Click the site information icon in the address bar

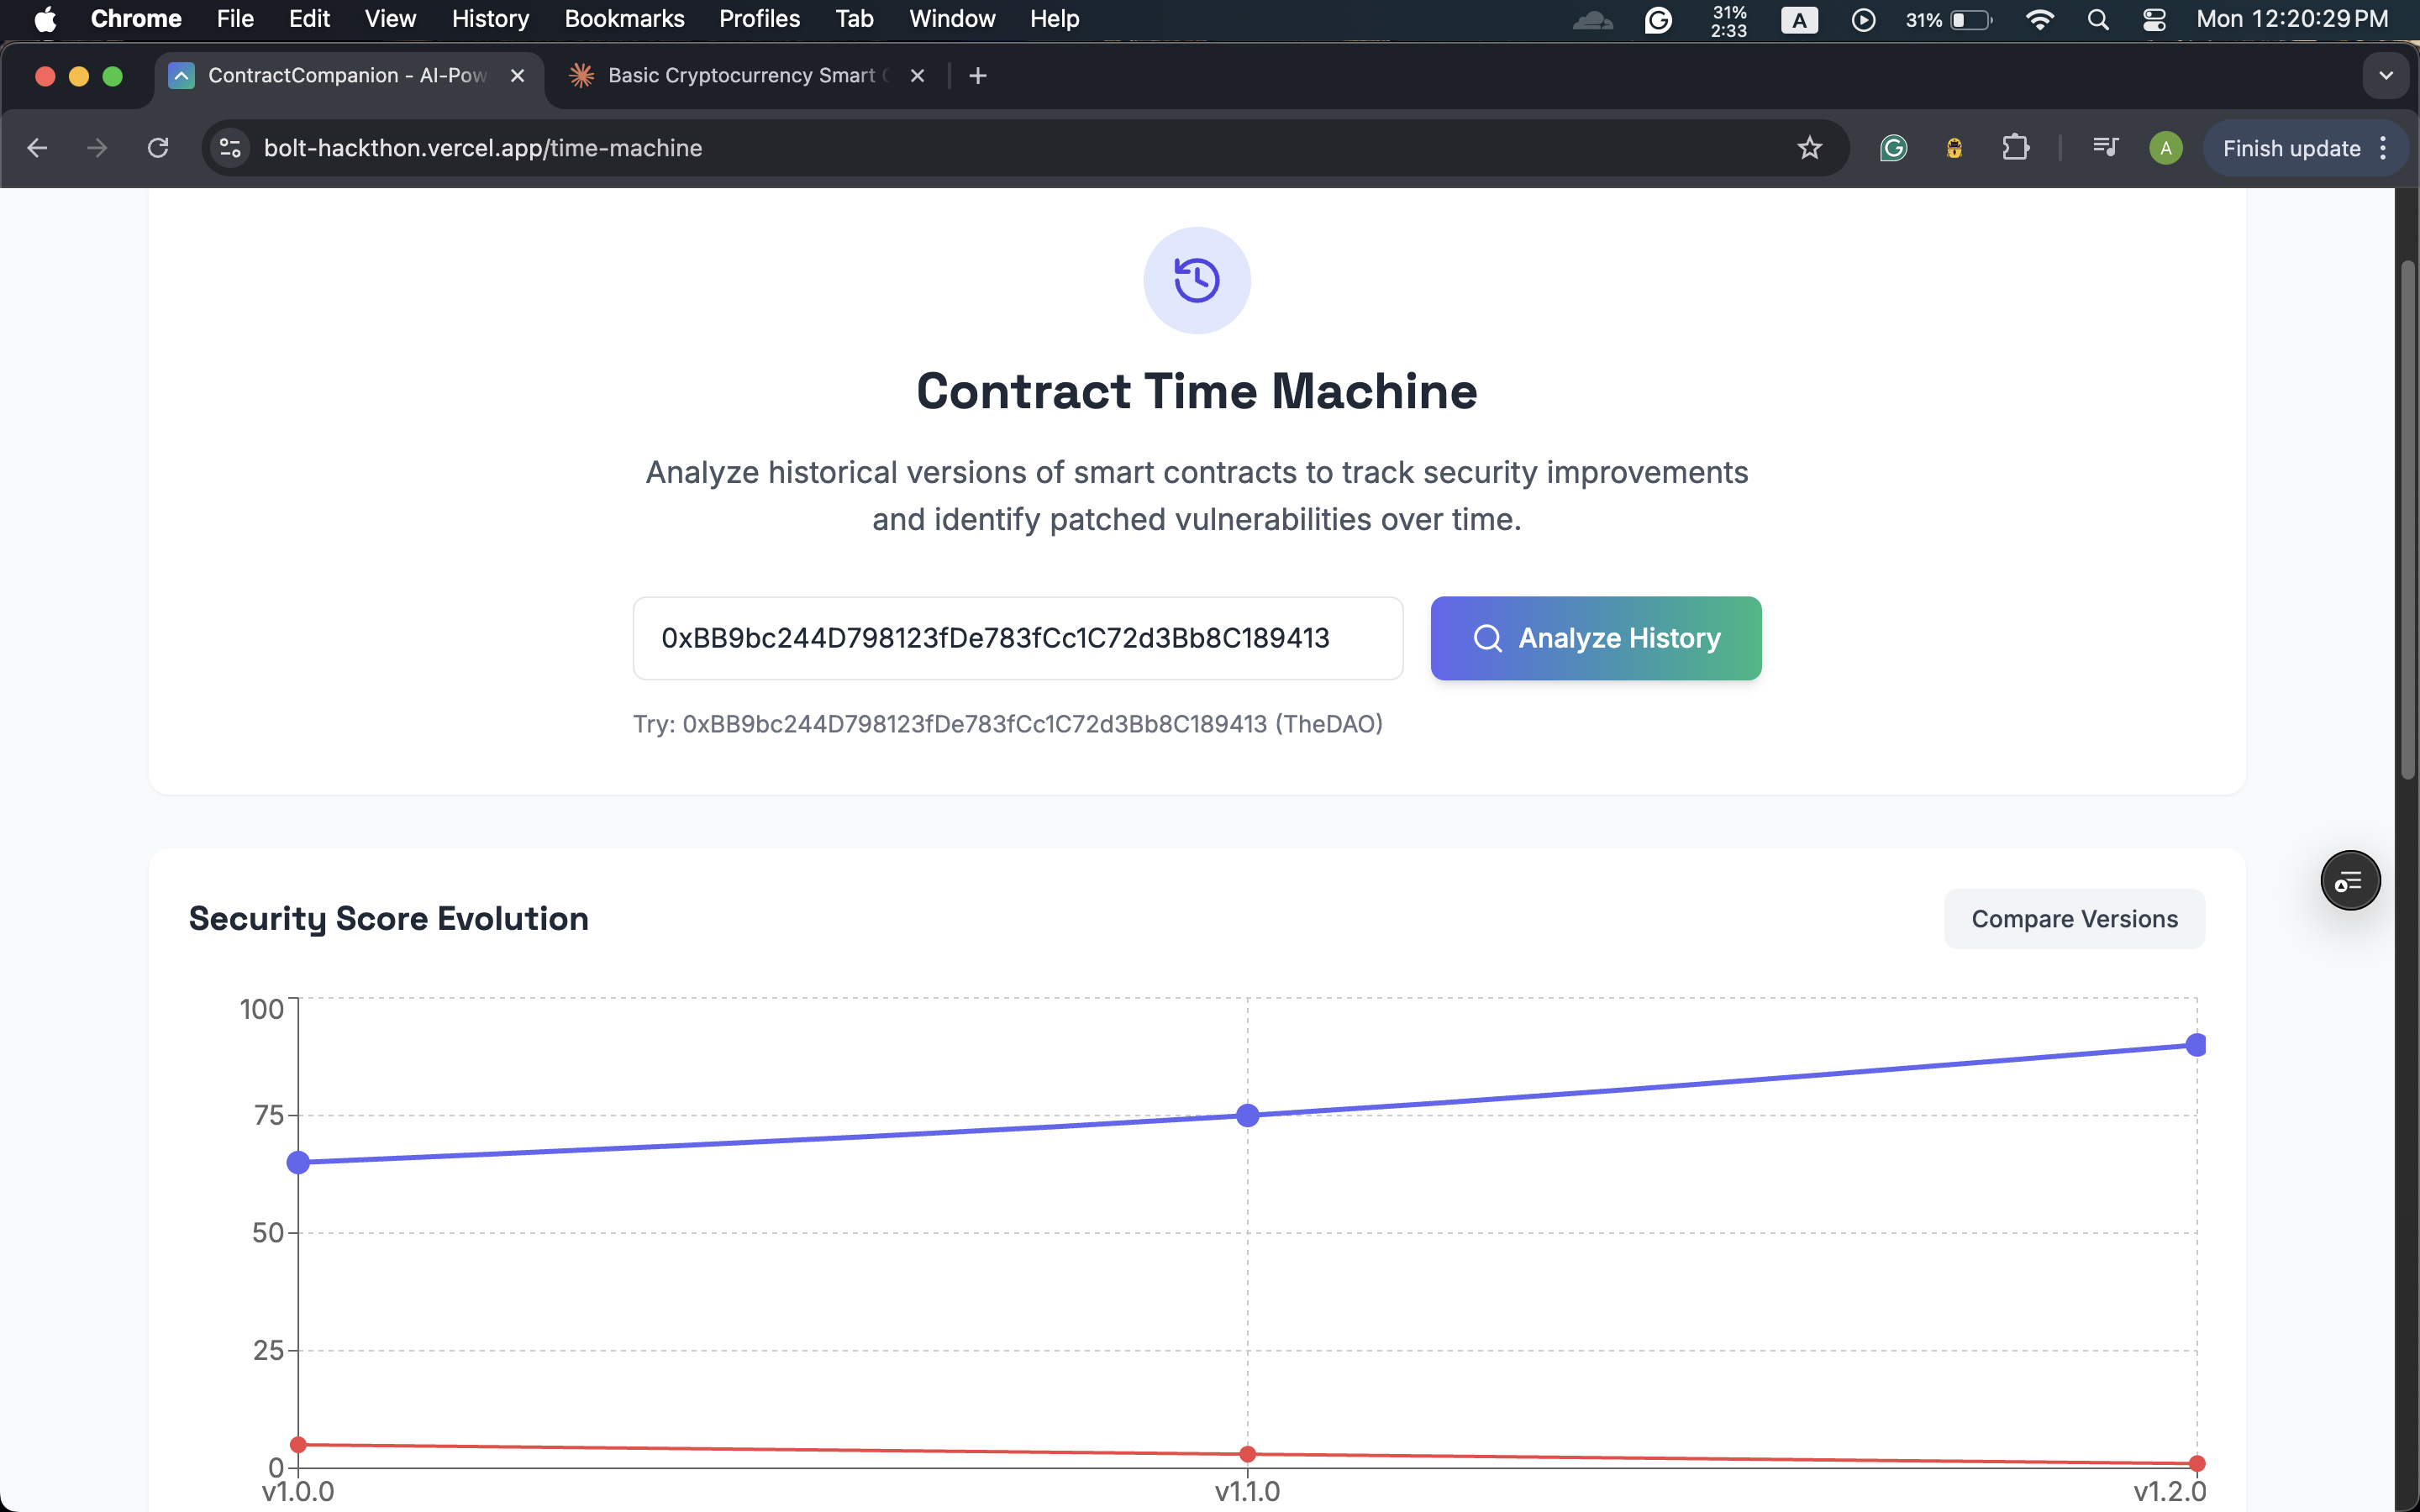tap(230, 148)
